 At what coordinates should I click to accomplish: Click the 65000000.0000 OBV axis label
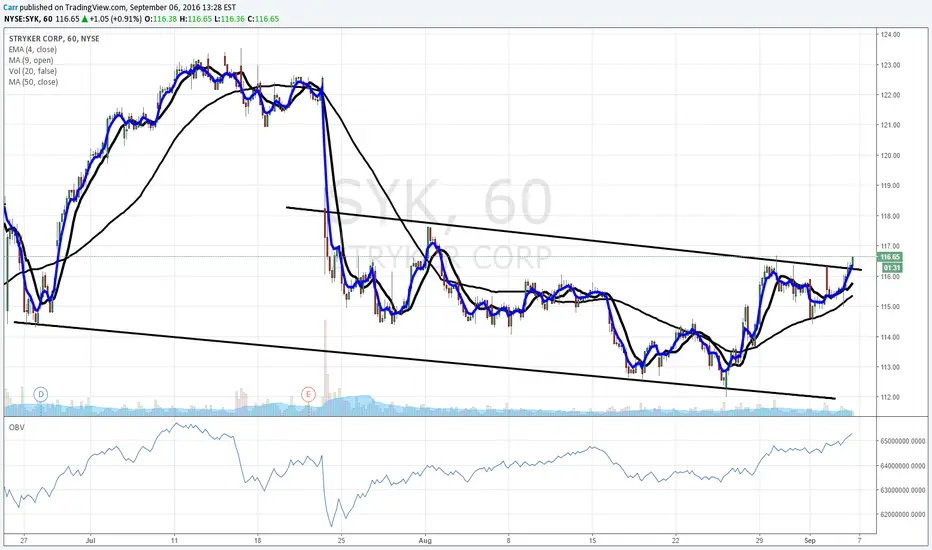point(903,441)
